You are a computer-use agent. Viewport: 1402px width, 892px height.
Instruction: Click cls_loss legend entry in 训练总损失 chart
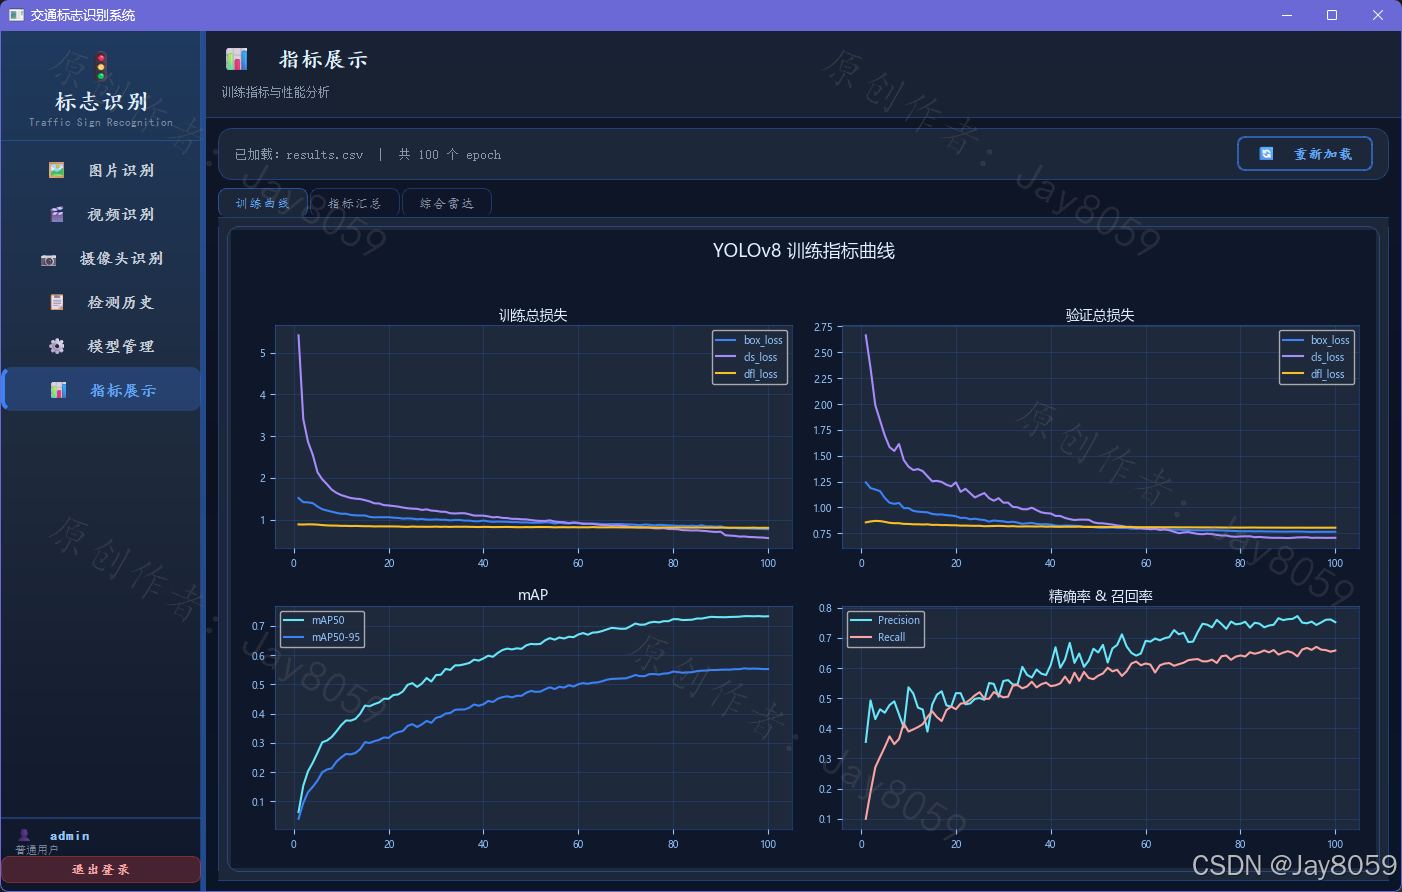click(x=748, y=357)
